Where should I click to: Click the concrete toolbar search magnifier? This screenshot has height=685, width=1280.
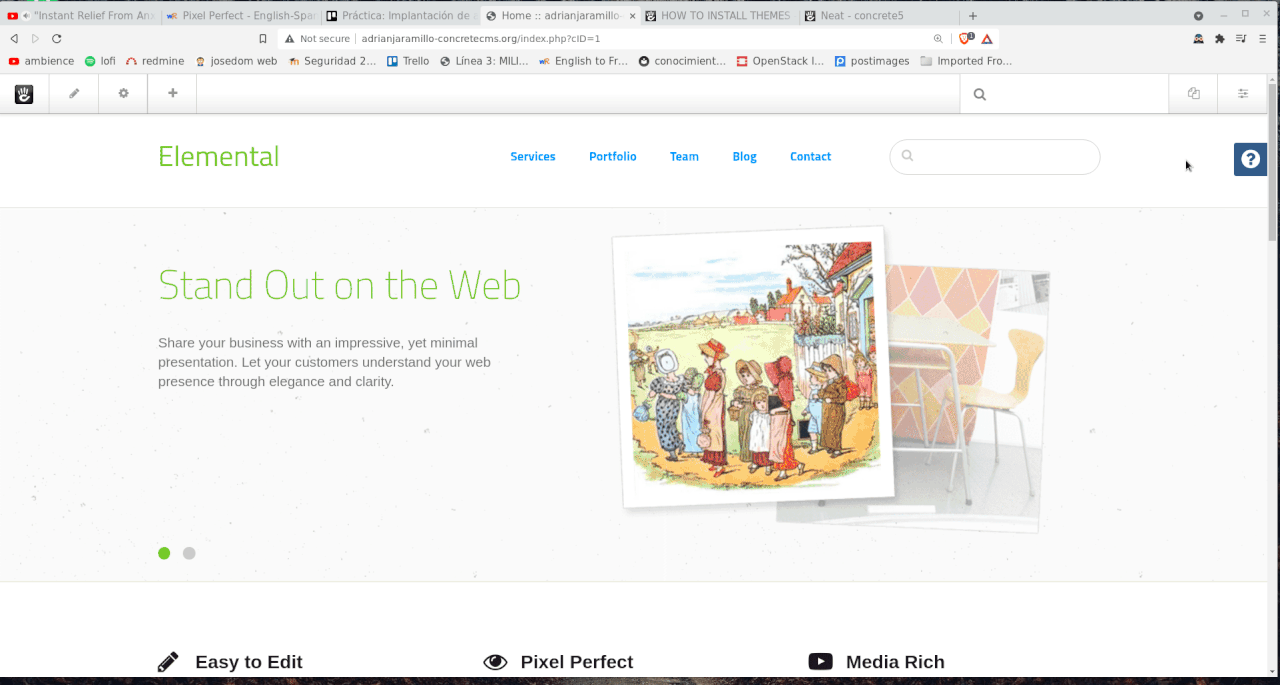coord(980,94)
